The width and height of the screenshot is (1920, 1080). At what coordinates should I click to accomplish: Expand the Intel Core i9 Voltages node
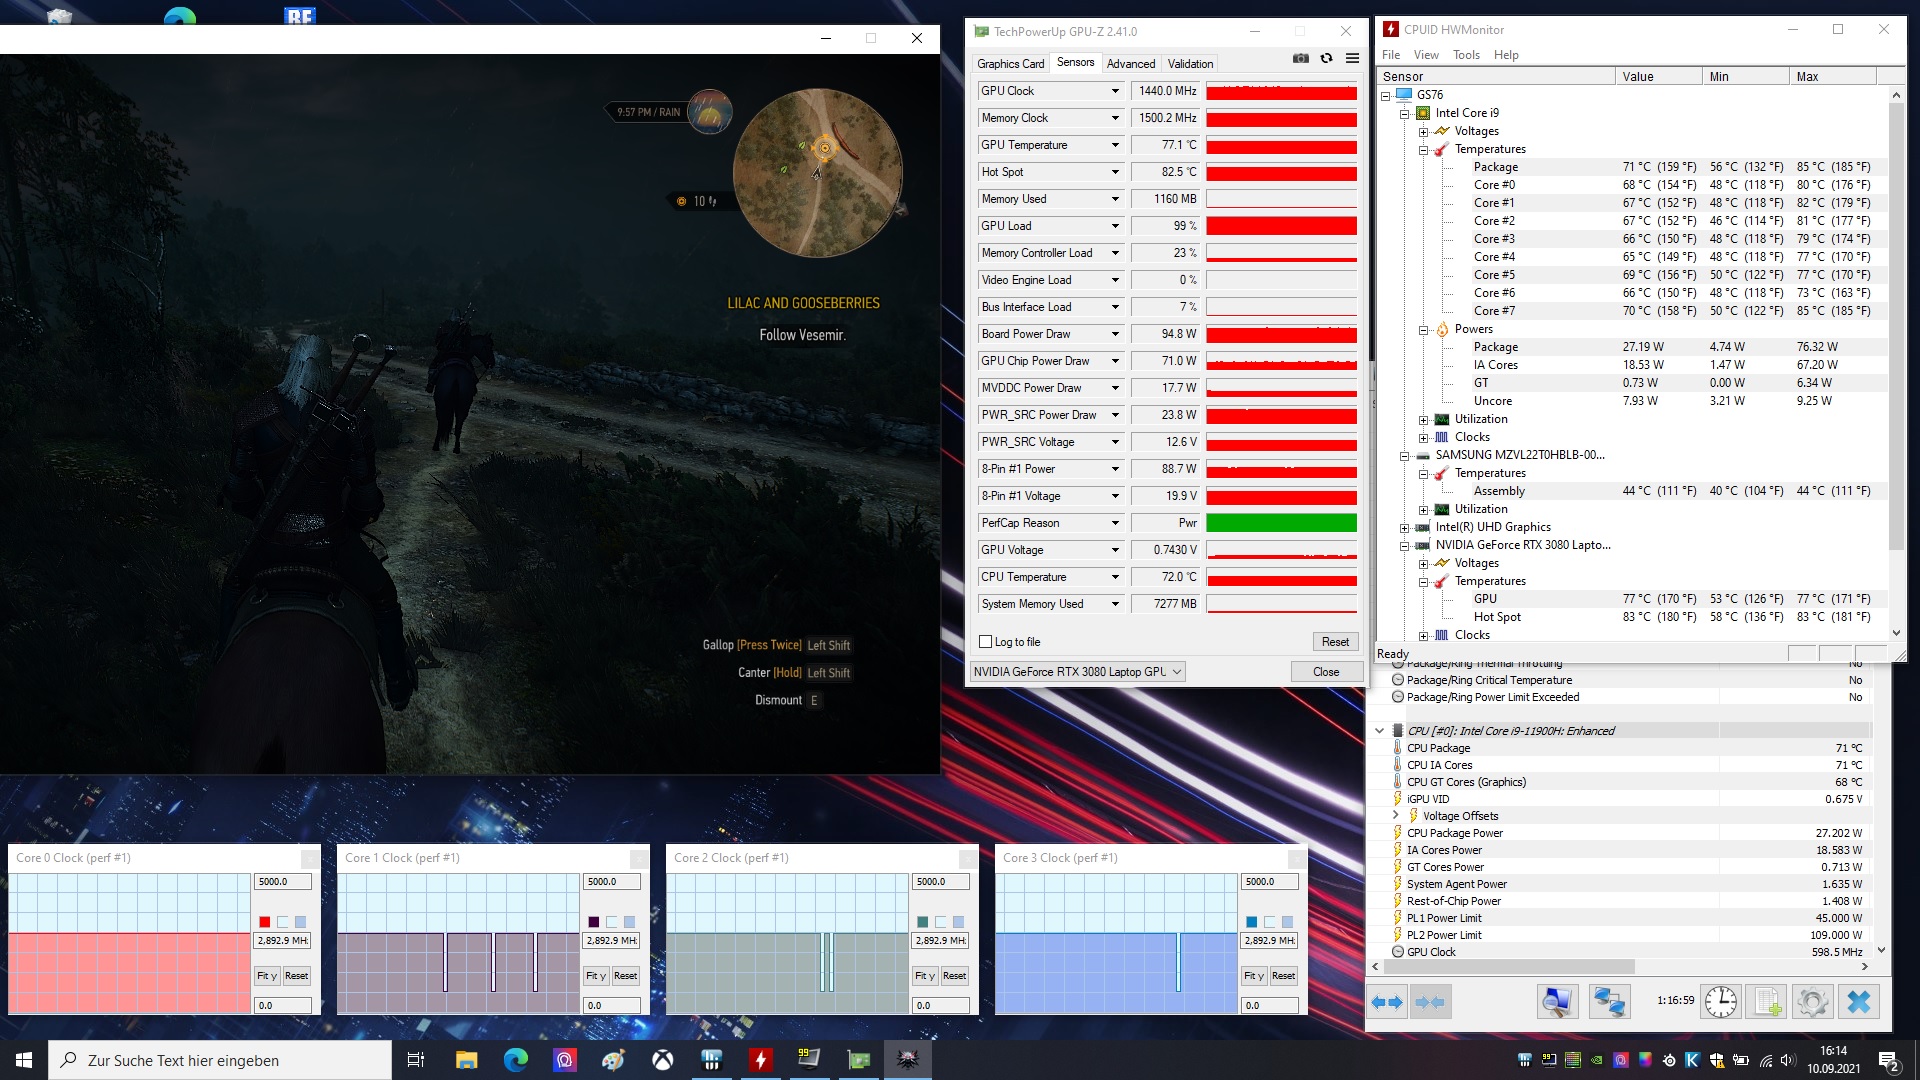coord(1423,132)
